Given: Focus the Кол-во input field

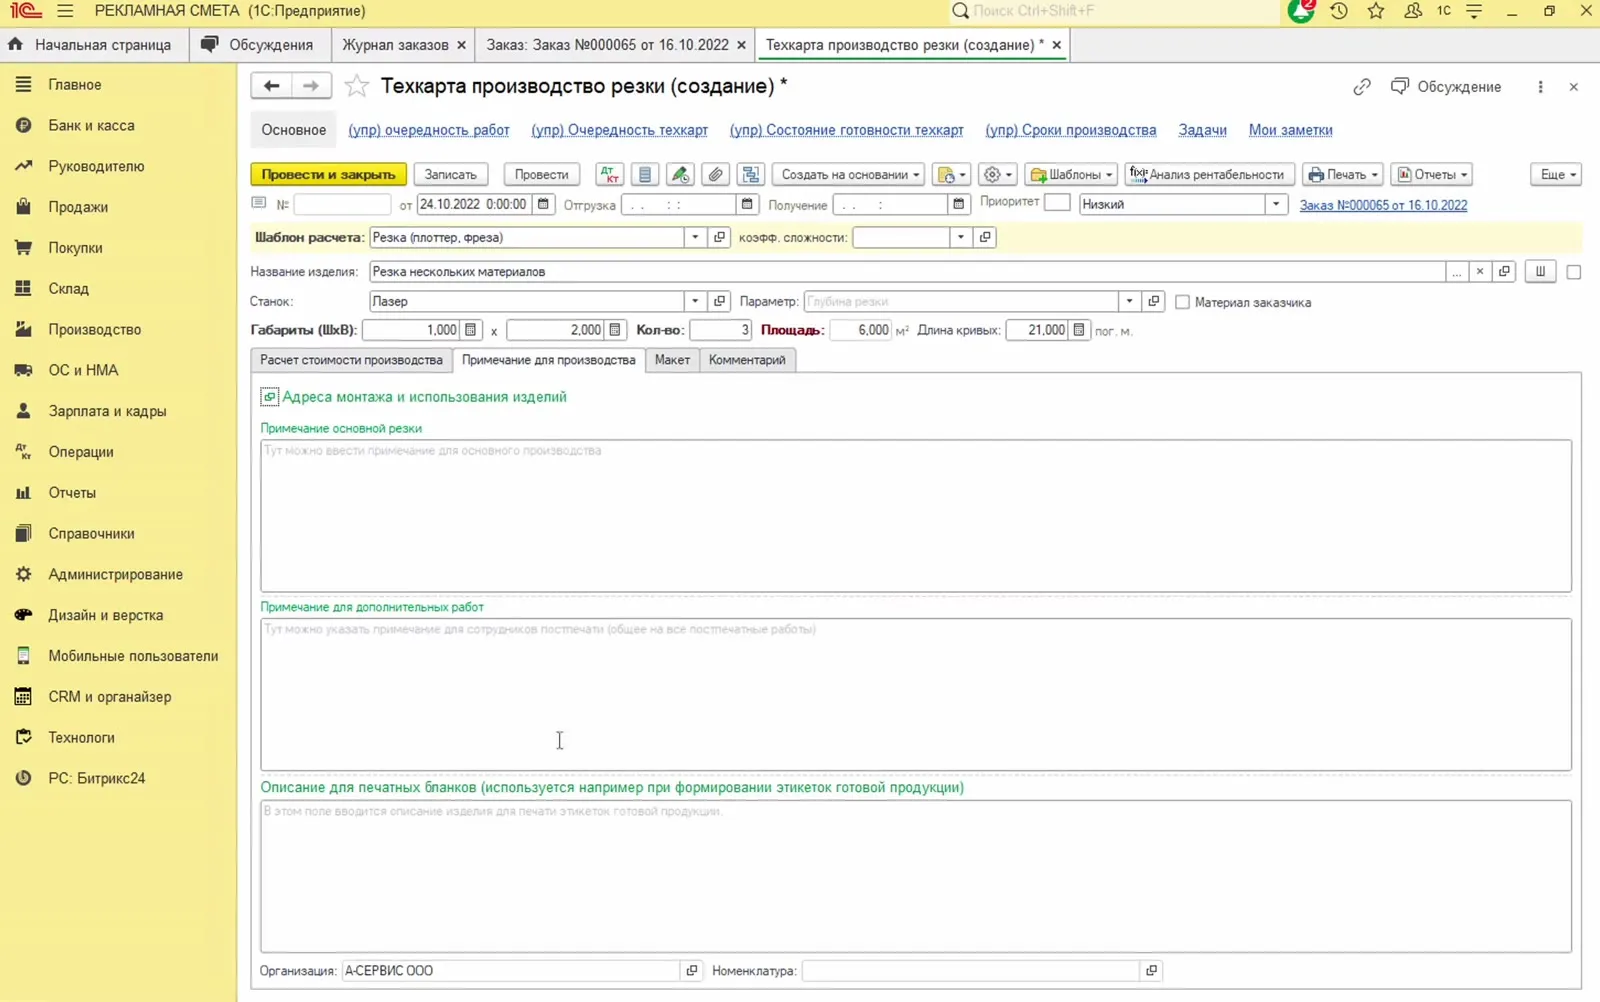Looking at the screenshot, I should pos(720,330).
